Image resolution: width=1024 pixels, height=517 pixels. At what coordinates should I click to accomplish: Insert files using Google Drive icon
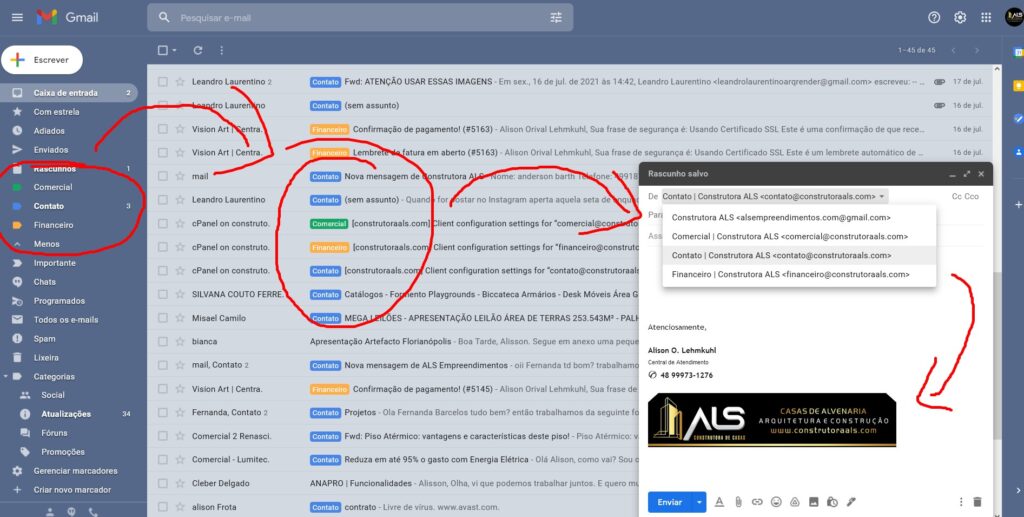click(795, 502)
